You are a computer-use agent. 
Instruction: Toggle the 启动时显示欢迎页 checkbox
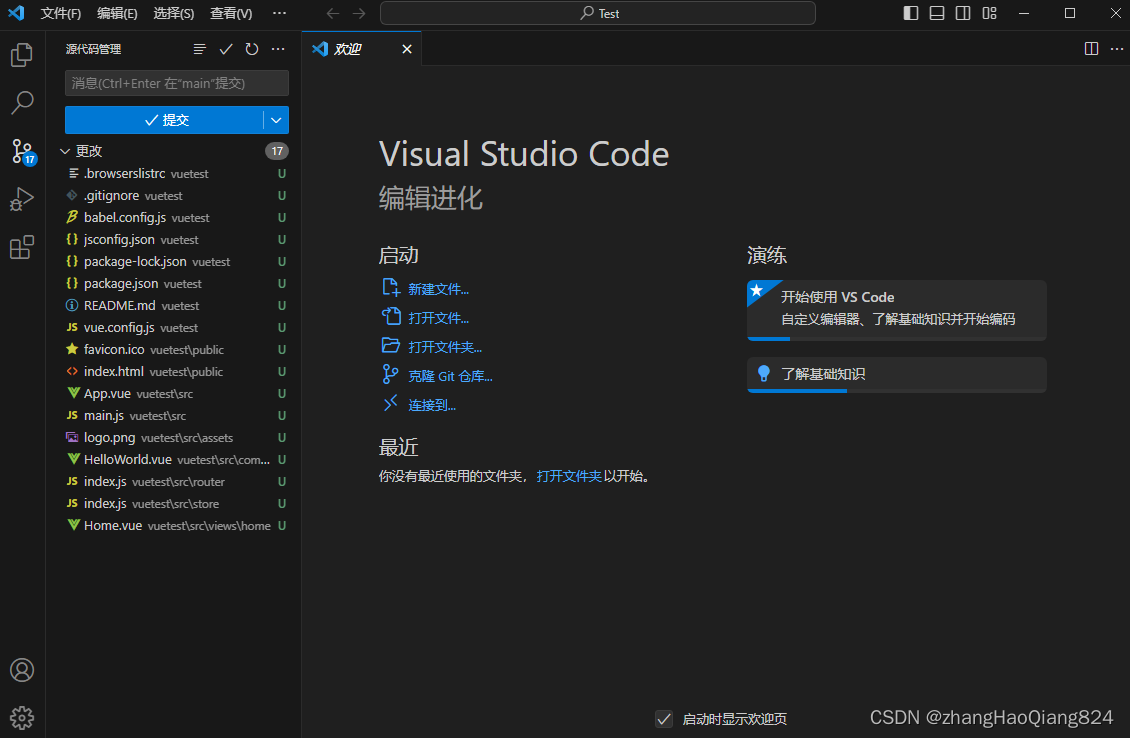(x=664, y=719)
